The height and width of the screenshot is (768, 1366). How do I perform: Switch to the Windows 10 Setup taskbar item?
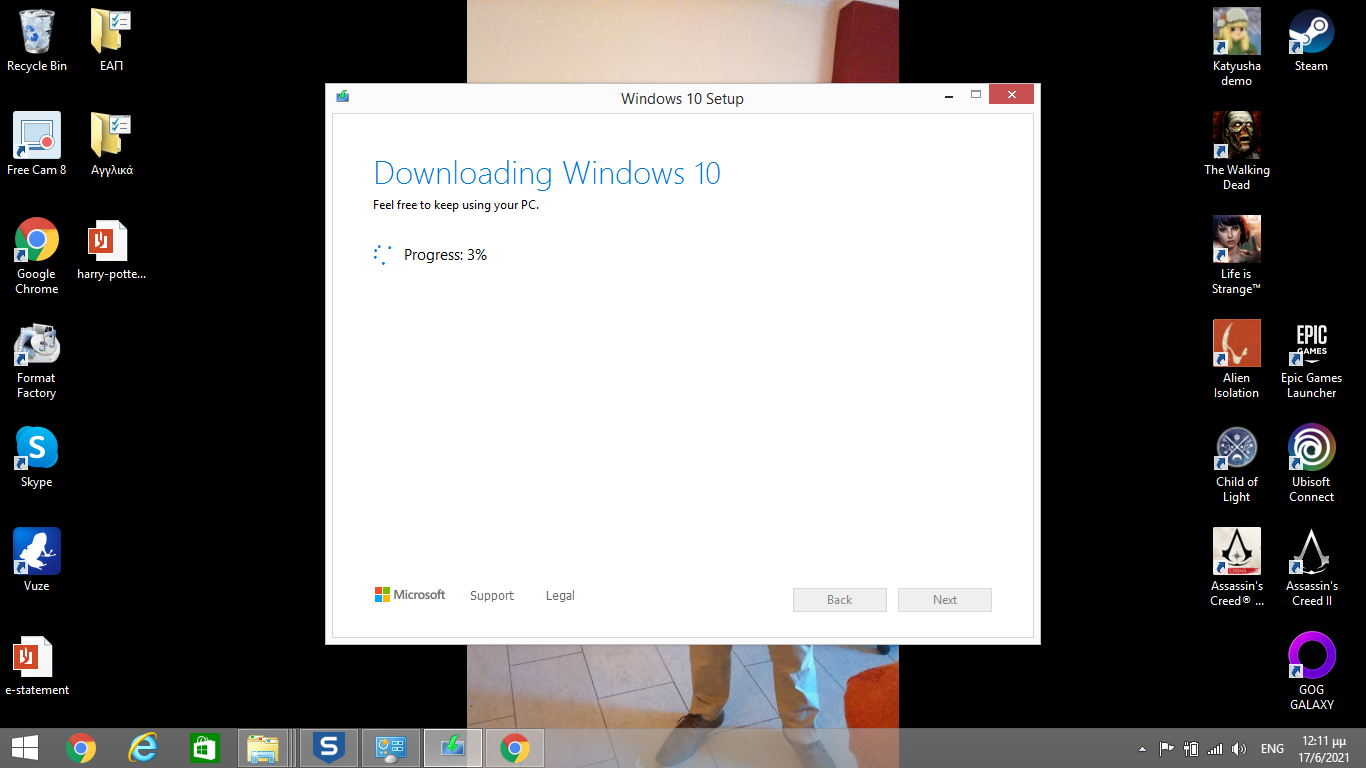[453, 748]
